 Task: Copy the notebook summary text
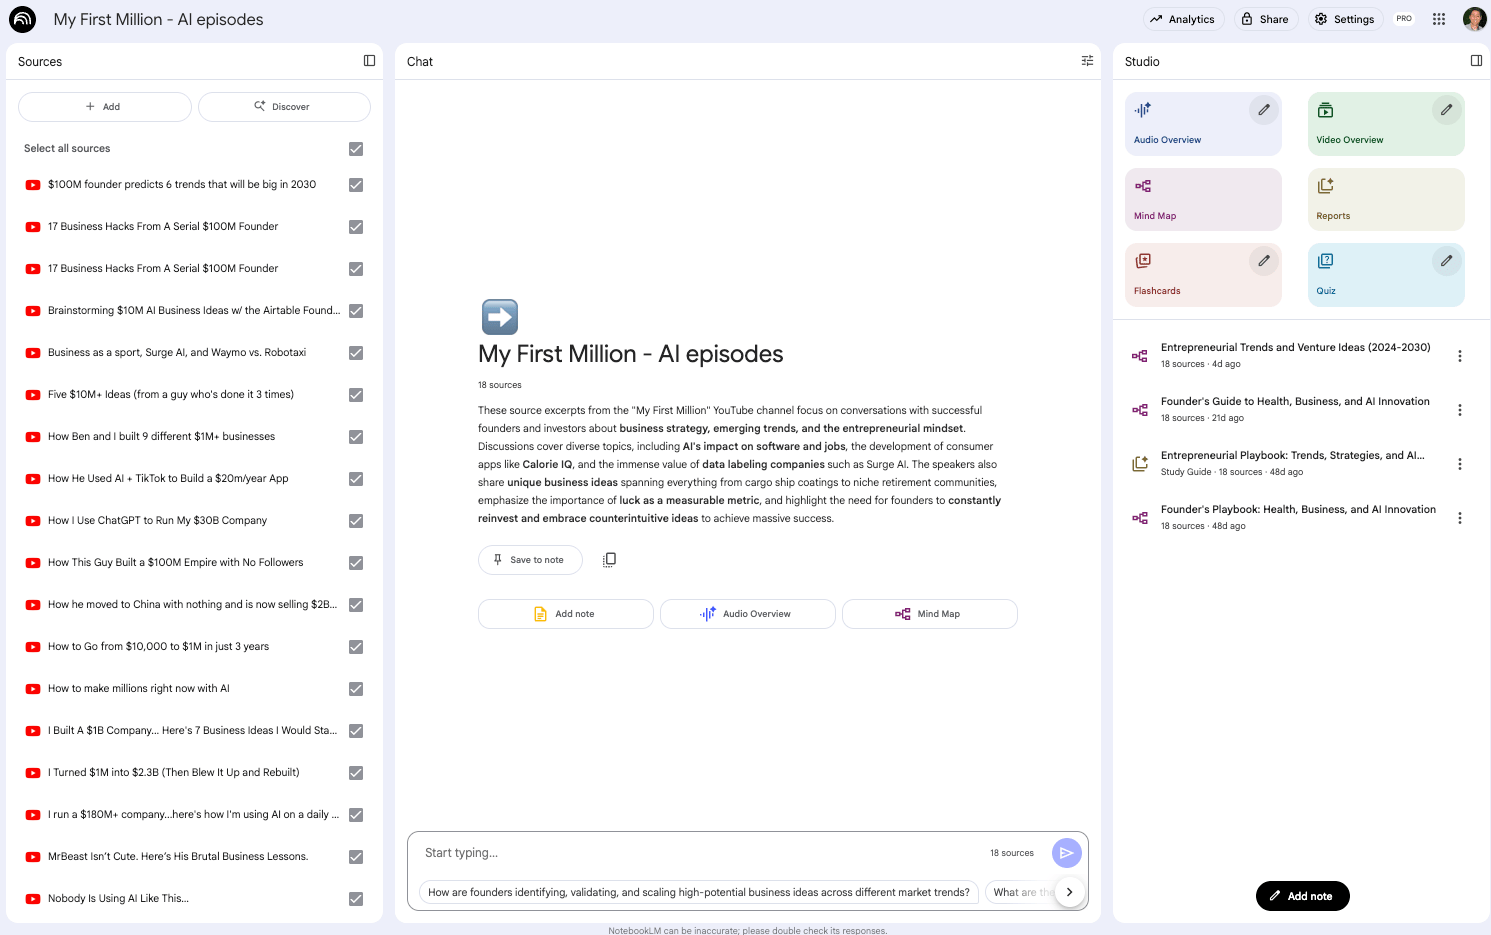tap(609, 560)
